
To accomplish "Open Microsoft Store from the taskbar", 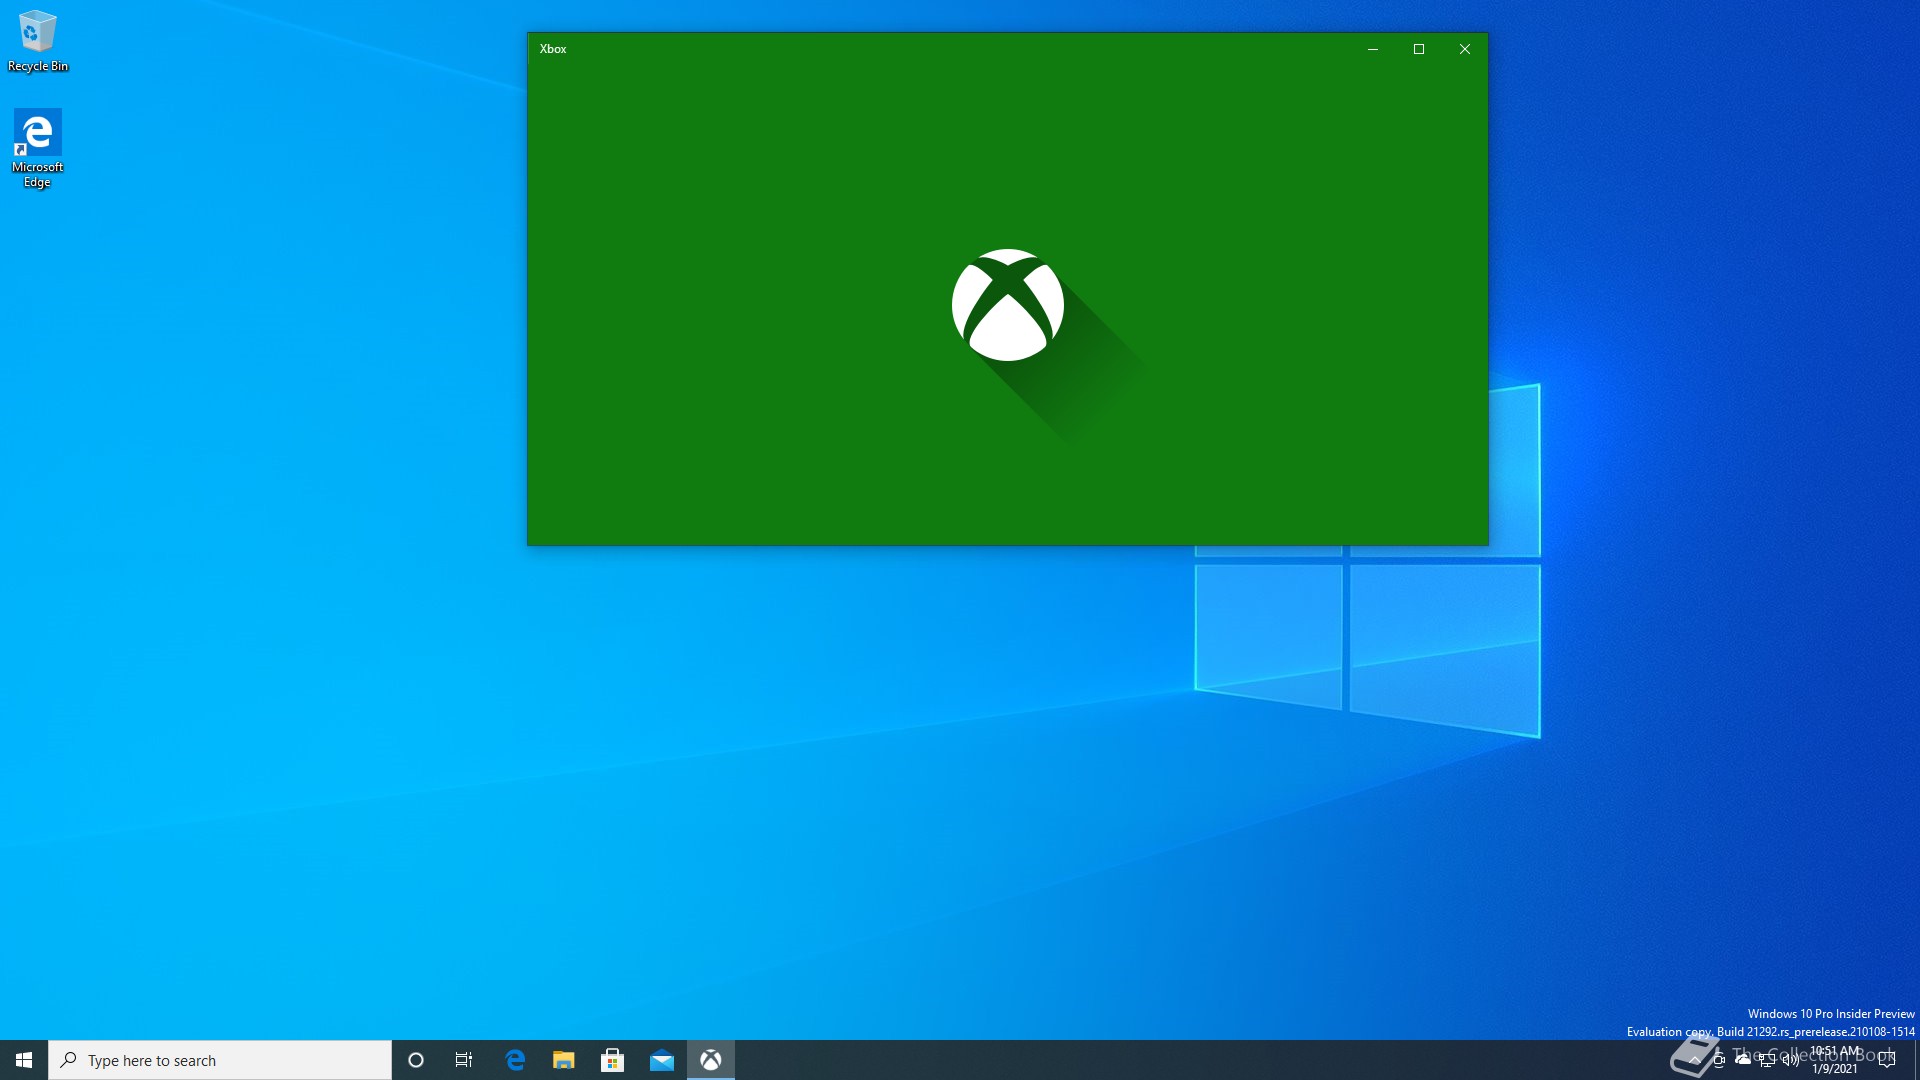I will pos(613,1060).
